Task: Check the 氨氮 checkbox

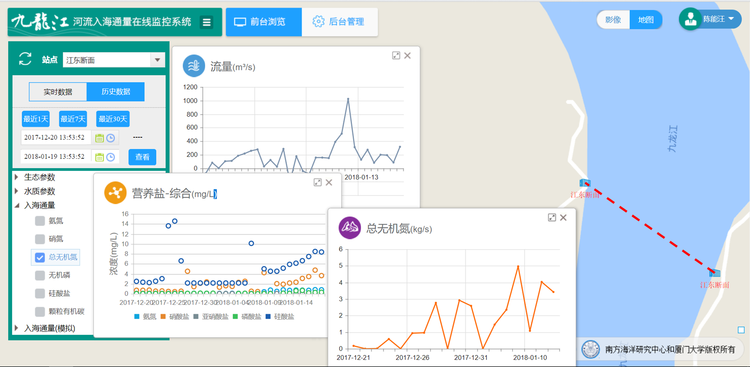Action: (x=40, y=221)
